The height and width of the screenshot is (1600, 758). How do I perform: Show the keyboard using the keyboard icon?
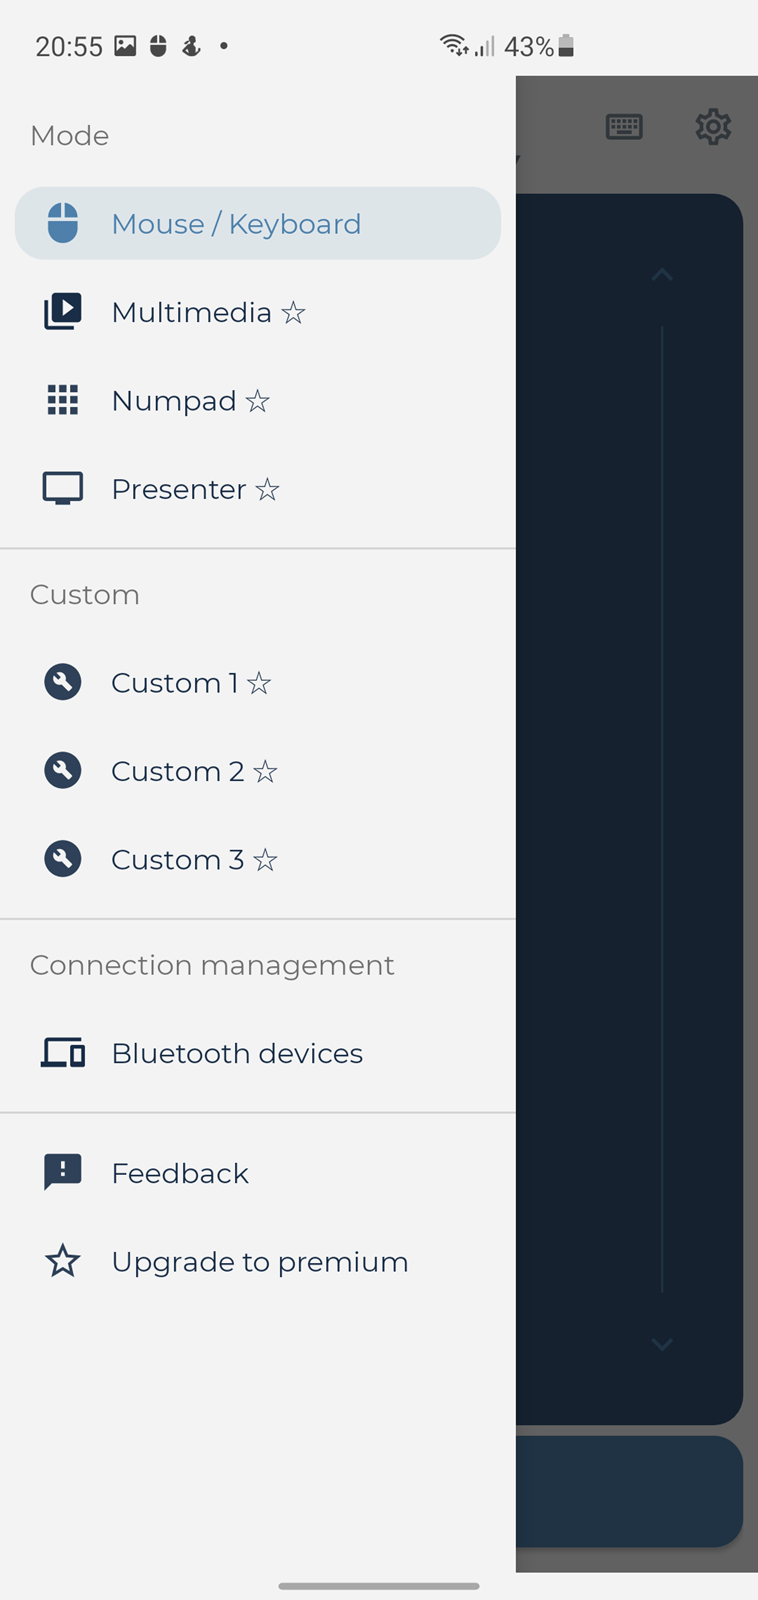pyautogui.click(x=624, y=127)
